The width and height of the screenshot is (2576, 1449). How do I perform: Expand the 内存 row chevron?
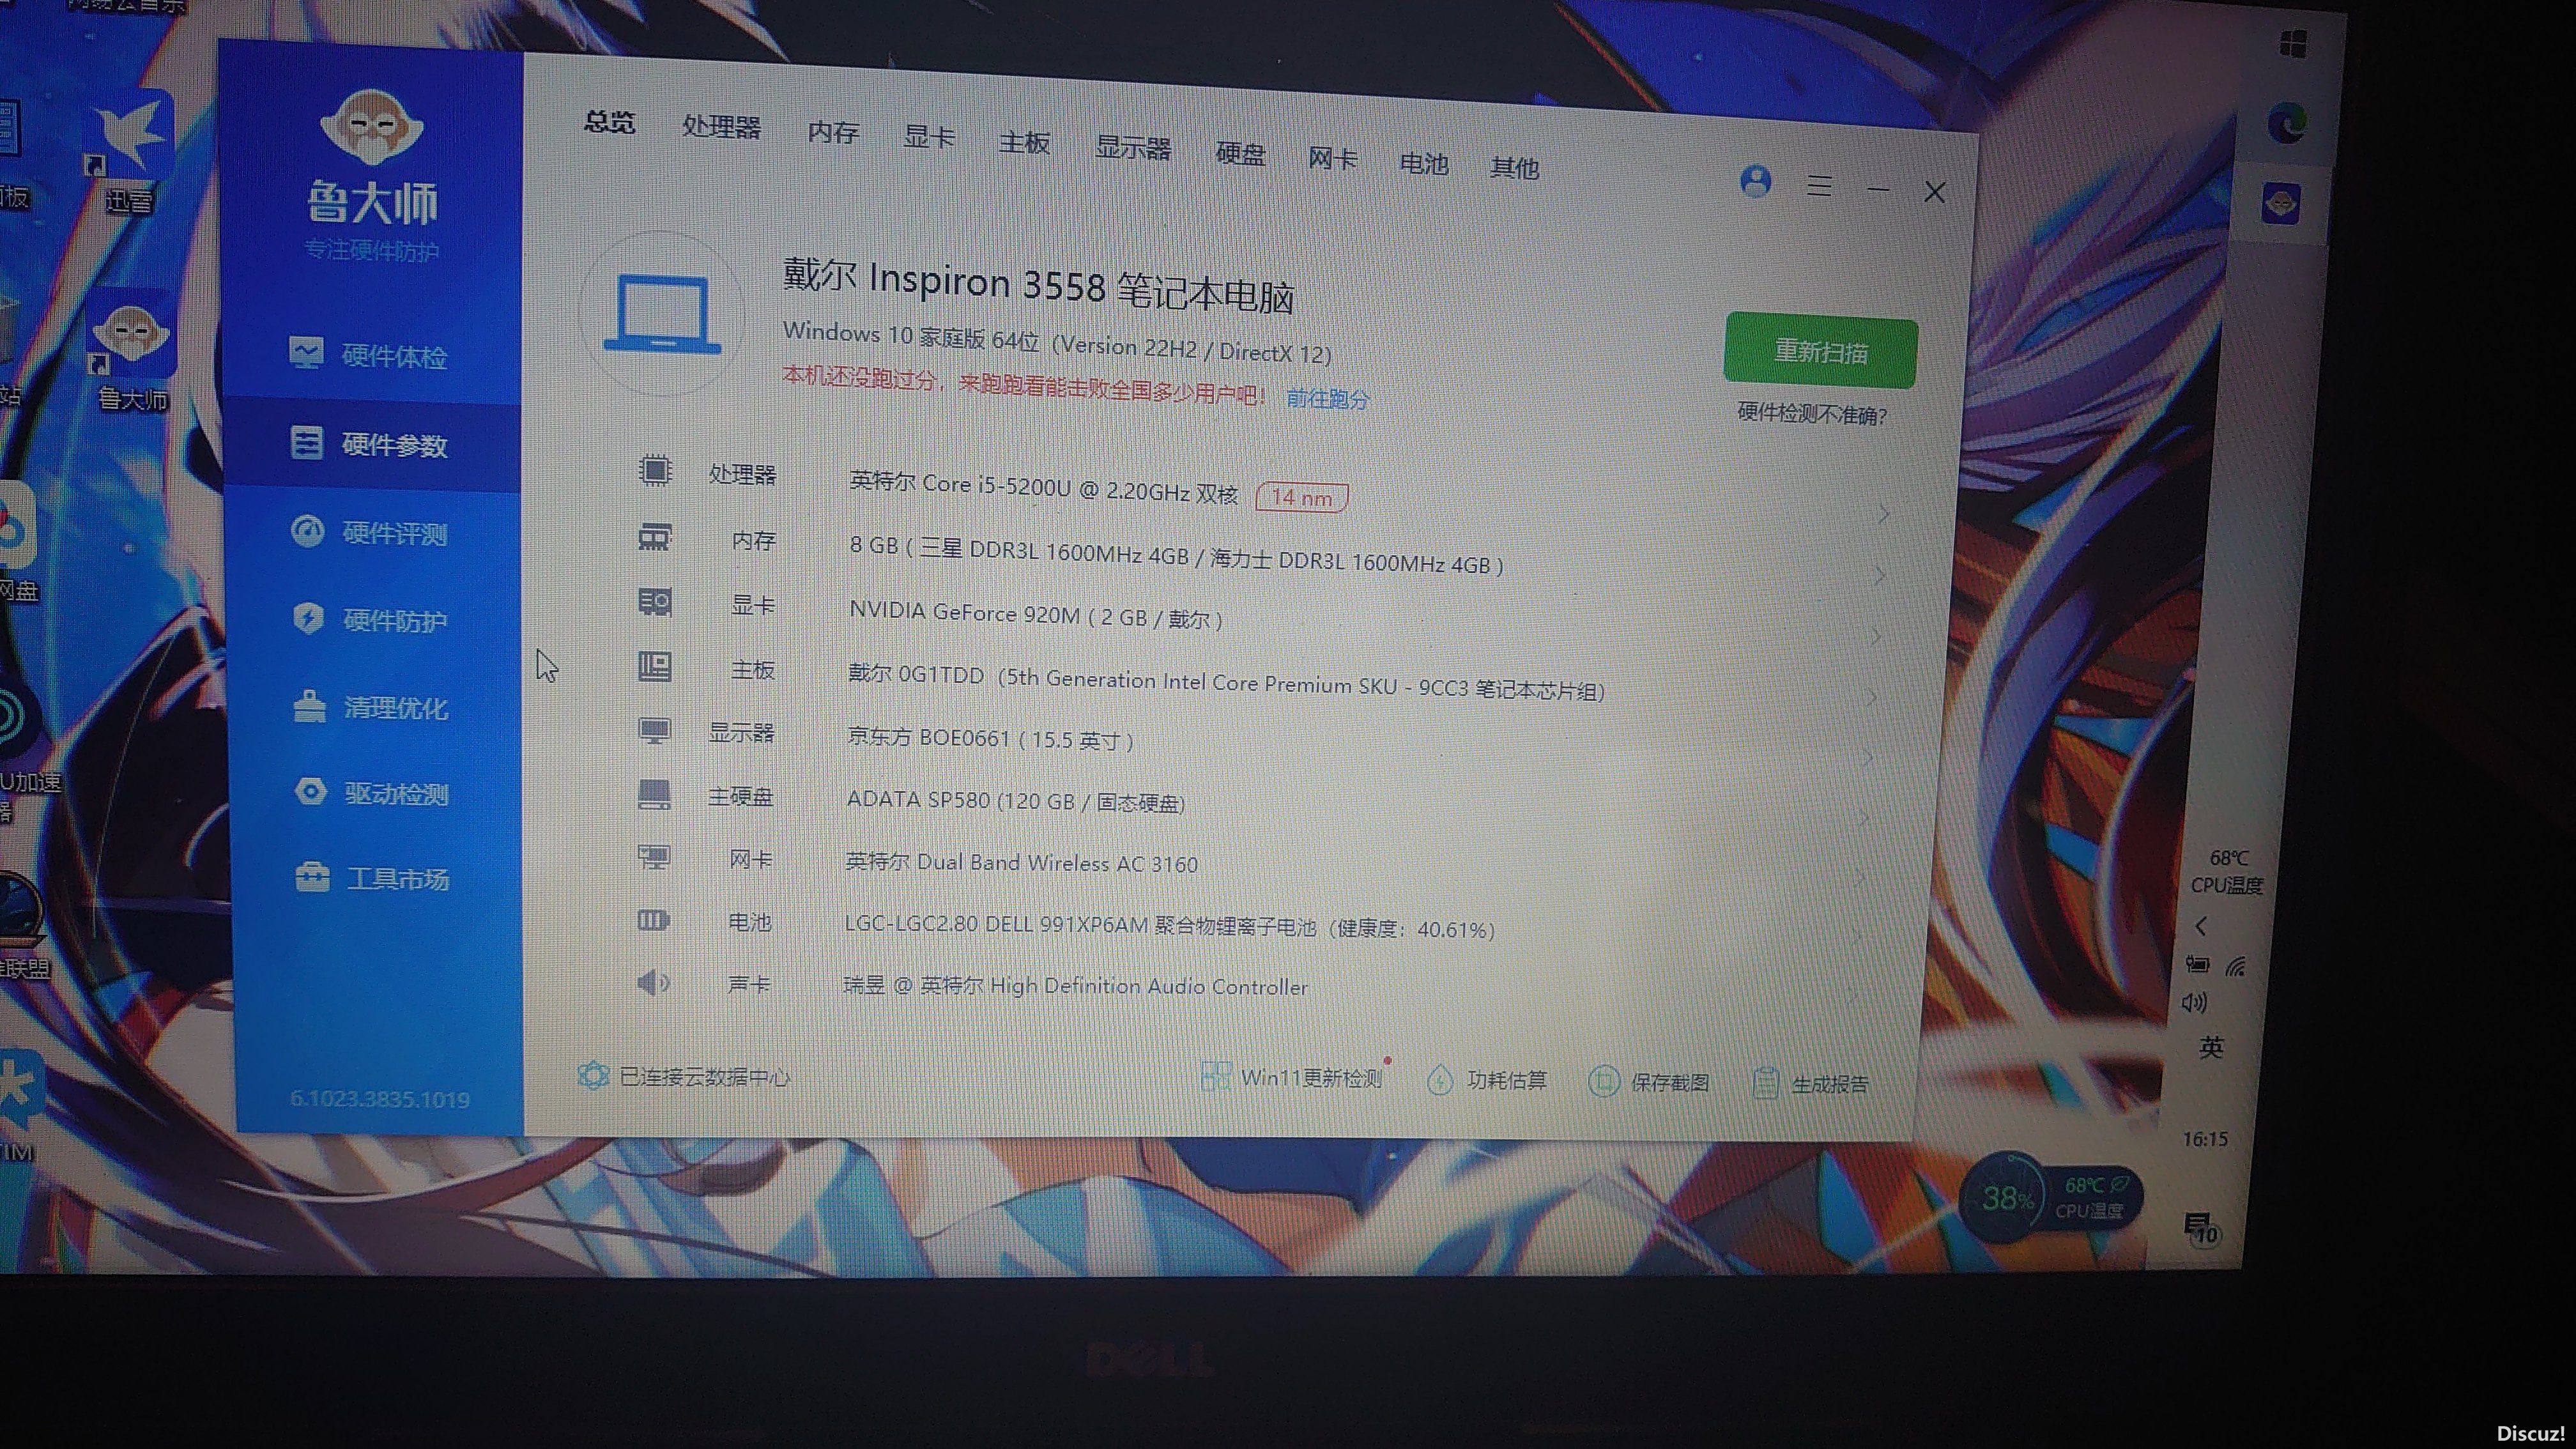pos(1881,575)
